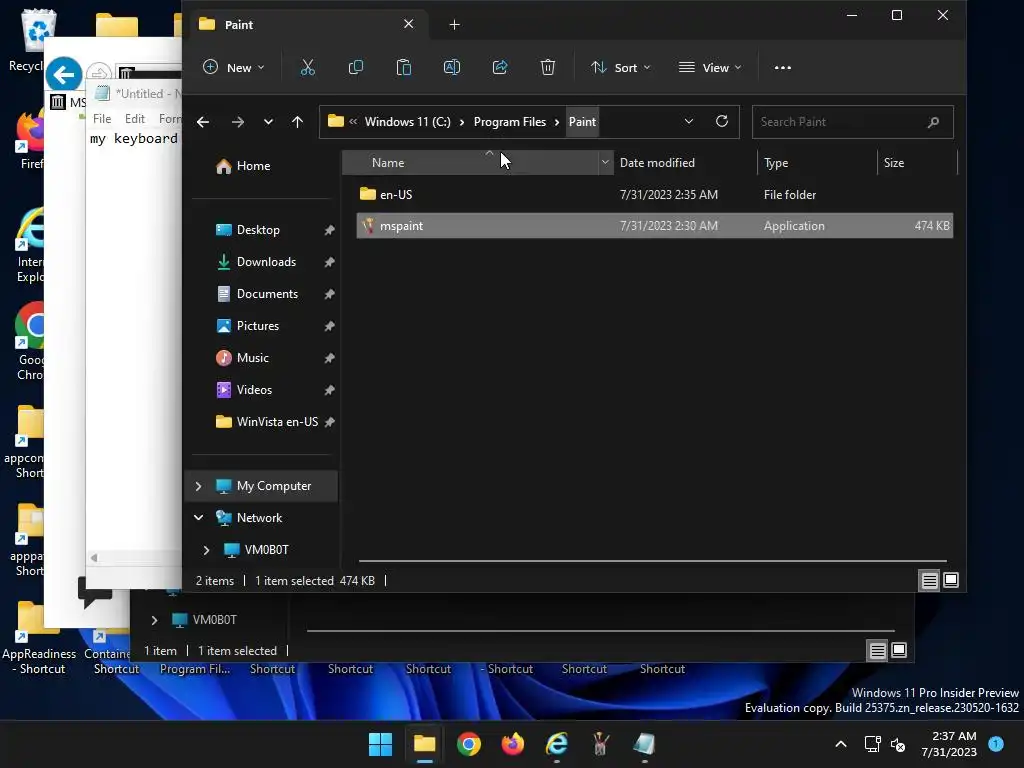The width and height of the screenshot is (1024, 768).
Task: Open the Windows Start menu
Action: (x=380, y=744)
